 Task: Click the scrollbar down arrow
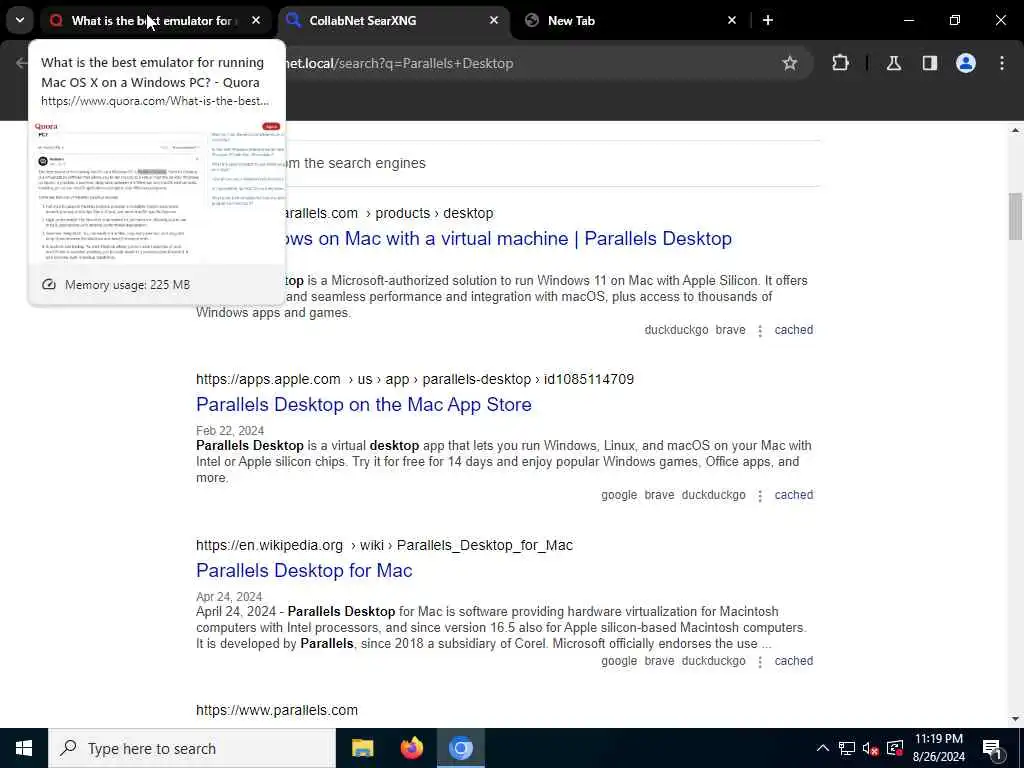1015,719
